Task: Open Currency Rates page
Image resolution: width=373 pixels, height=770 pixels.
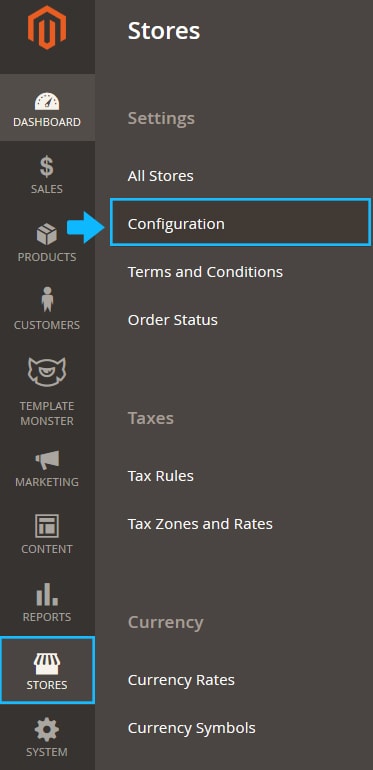Action: pyautogui.click(x=181, y=680)
